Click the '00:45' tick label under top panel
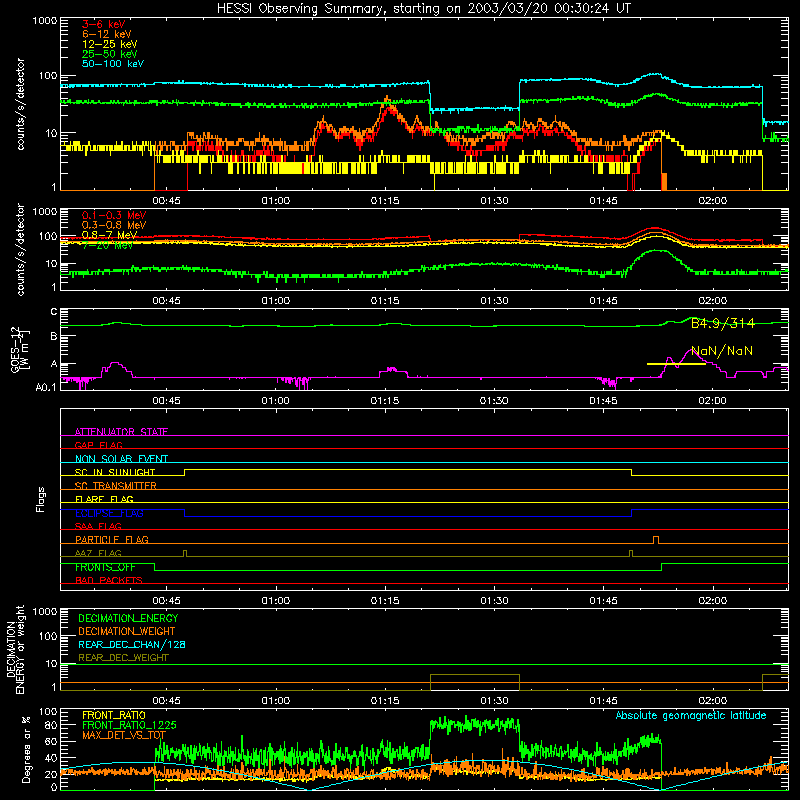Screen dimensions: 800x800 166,201
